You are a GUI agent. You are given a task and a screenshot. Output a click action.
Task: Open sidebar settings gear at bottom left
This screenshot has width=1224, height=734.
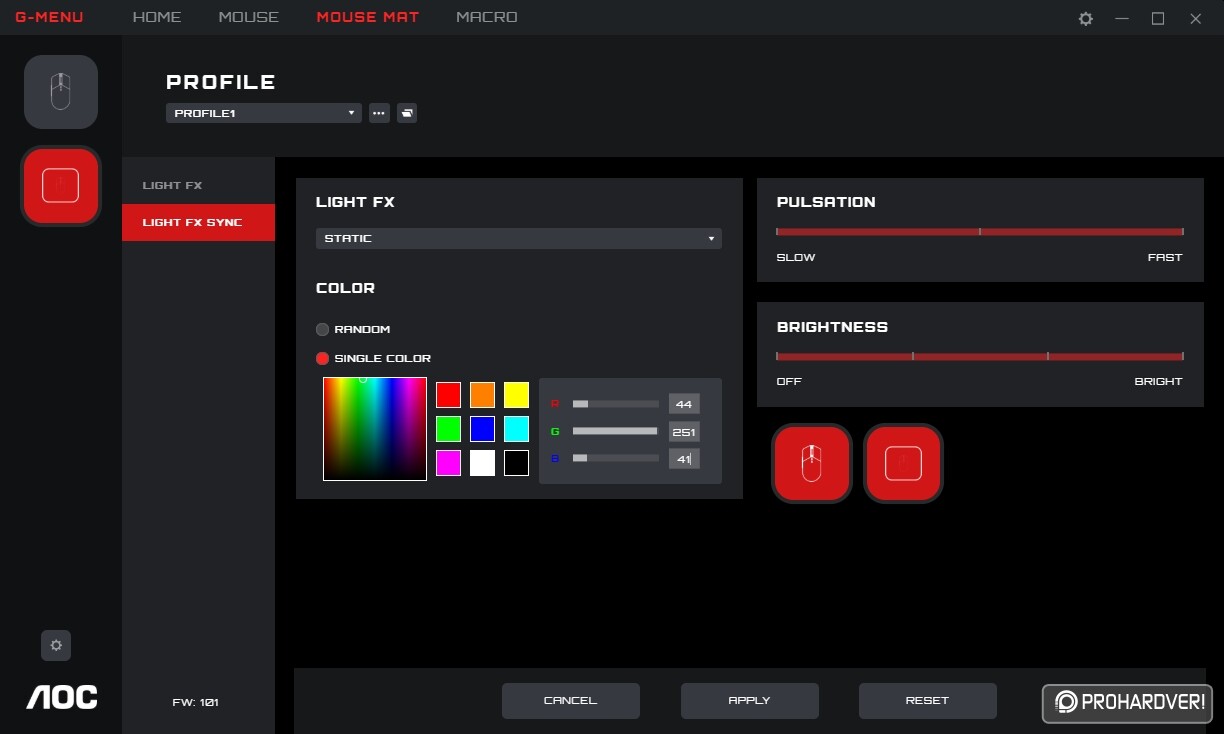pos(56,646)
